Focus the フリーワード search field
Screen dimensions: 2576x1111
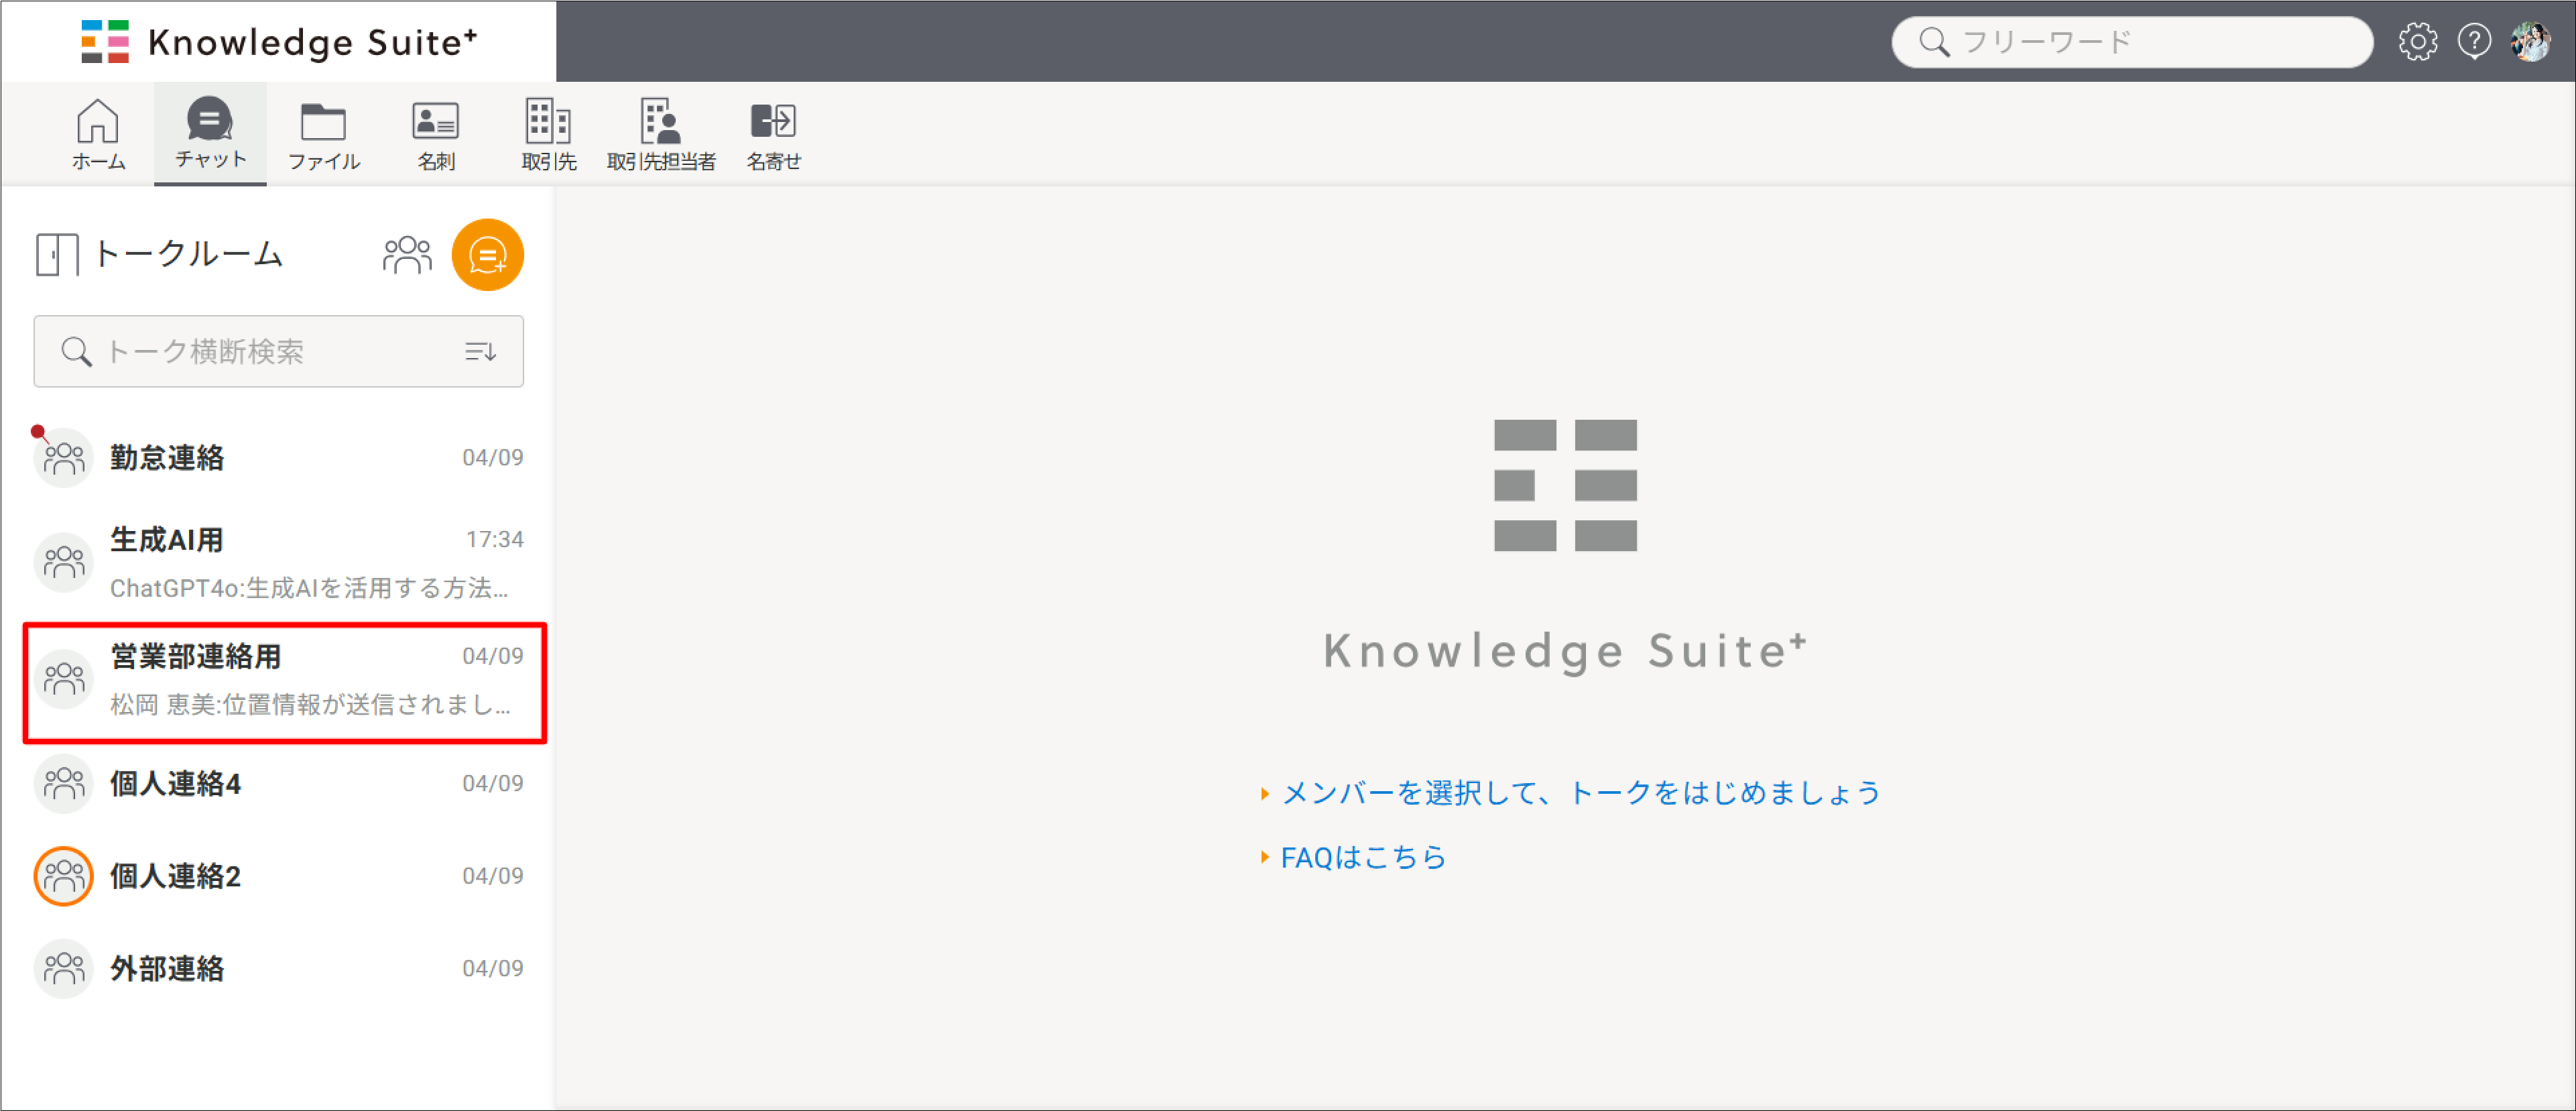(2132, 42)
